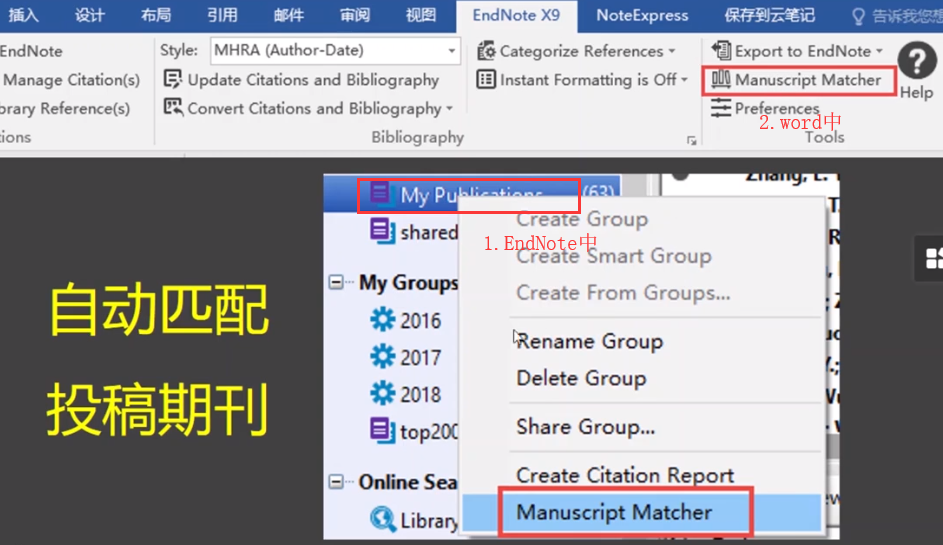This screenshot has width=943, height=545.
Task: Select the 2018 group label
Action: [420, 394]
